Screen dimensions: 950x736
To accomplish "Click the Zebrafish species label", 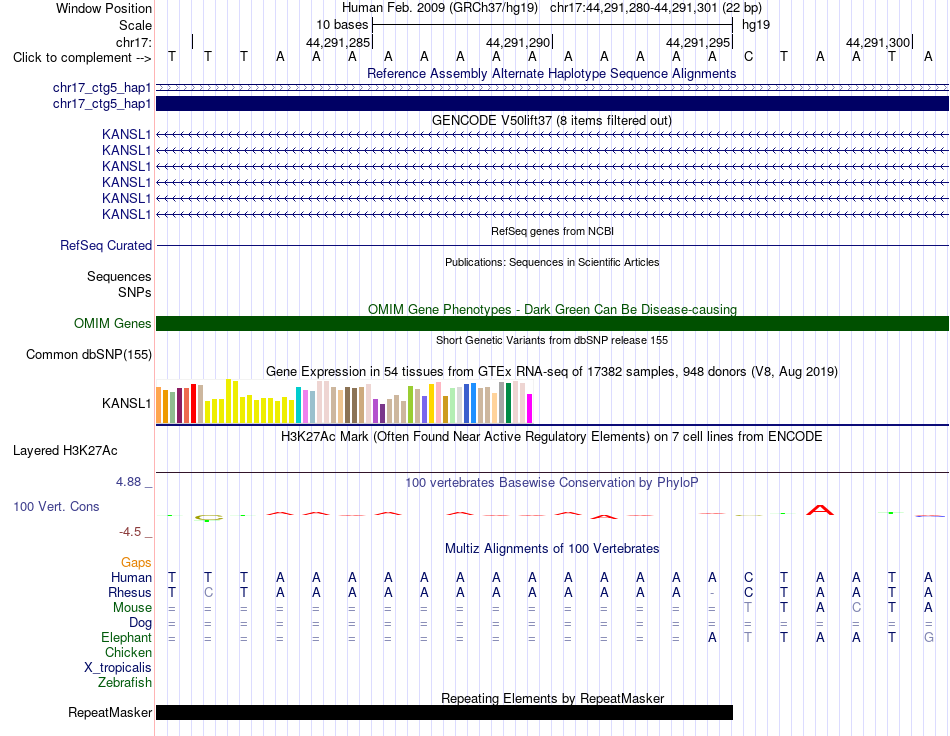I will coord(125,683).
